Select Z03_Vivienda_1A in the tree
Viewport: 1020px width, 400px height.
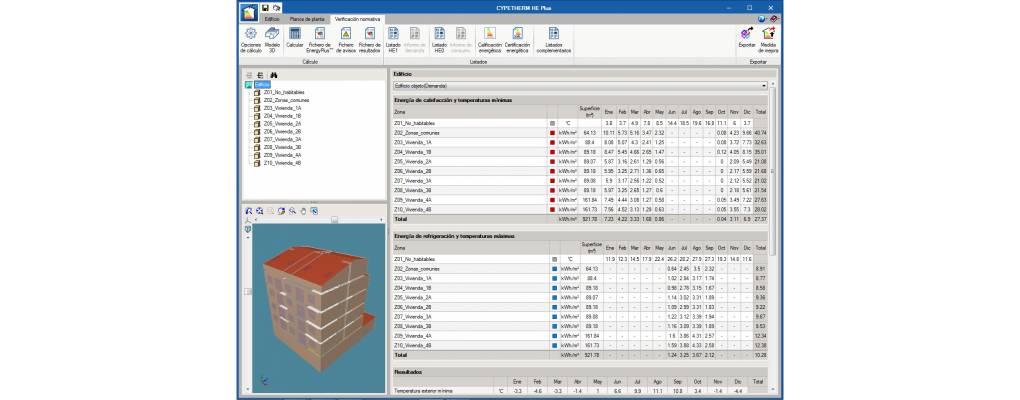tap(282, 108)
